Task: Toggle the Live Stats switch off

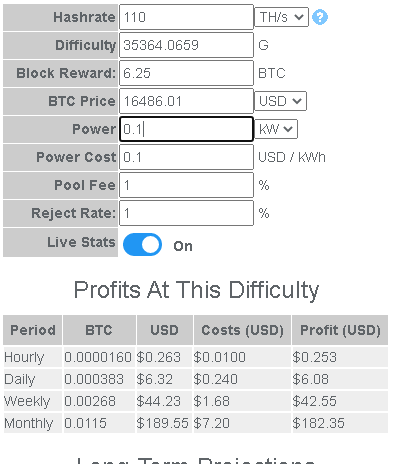Action: 142,245
